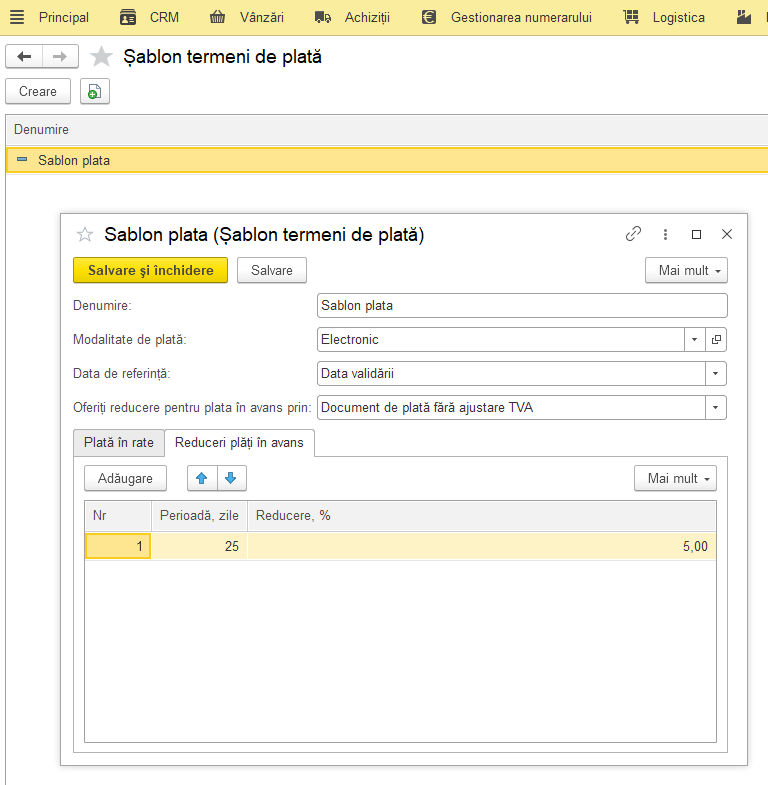Click the Perioadă, zile column header
768x785 pixels.
199,516
